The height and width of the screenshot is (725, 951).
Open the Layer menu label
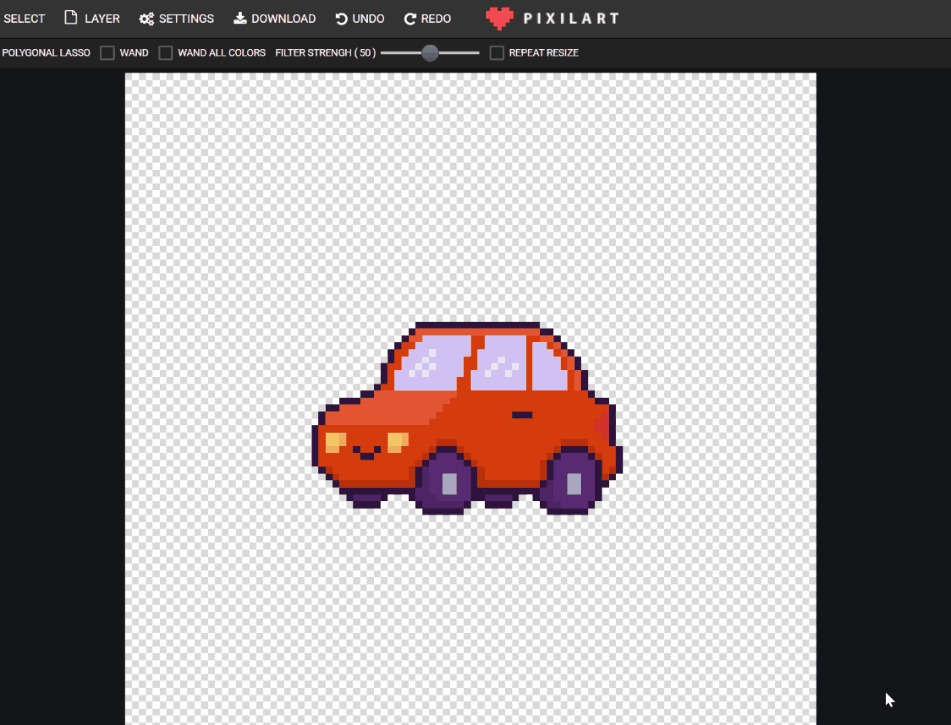pyautogui.click(x=102, y=19)
